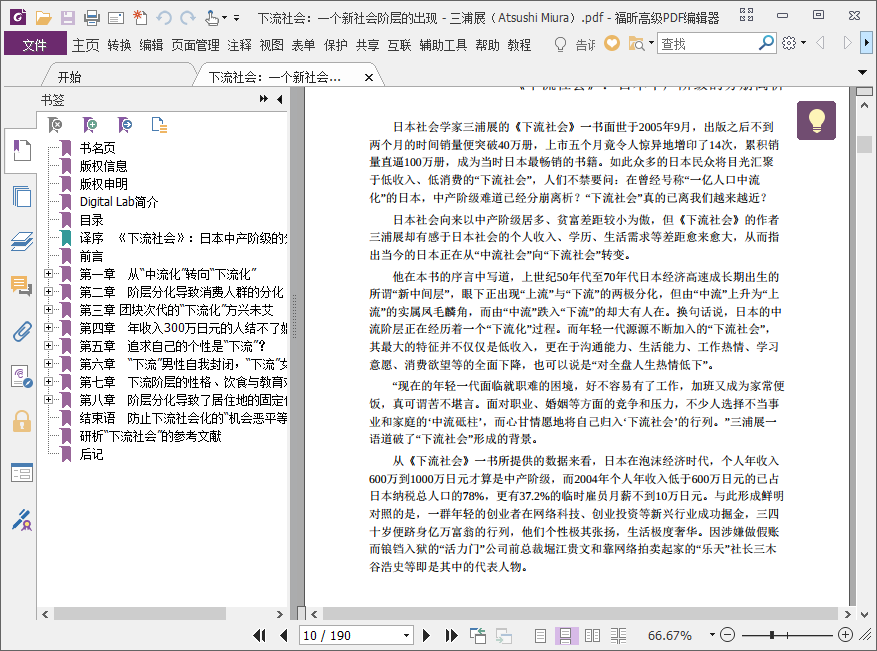This screenshot has width=877, height=651.
Task: Undo the last action
Action: 164,18
